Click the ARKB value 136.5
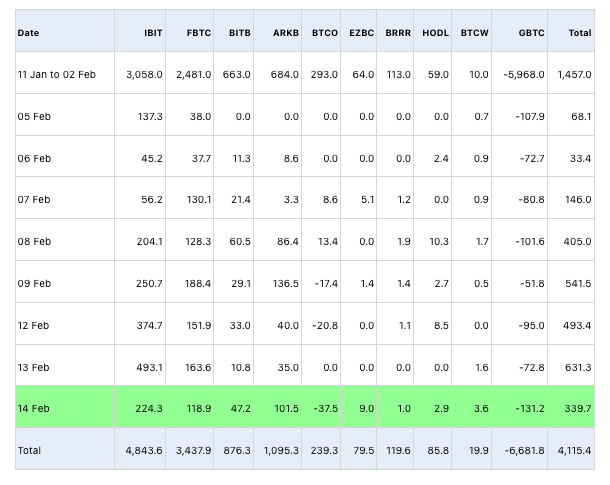 coord(286,284)
